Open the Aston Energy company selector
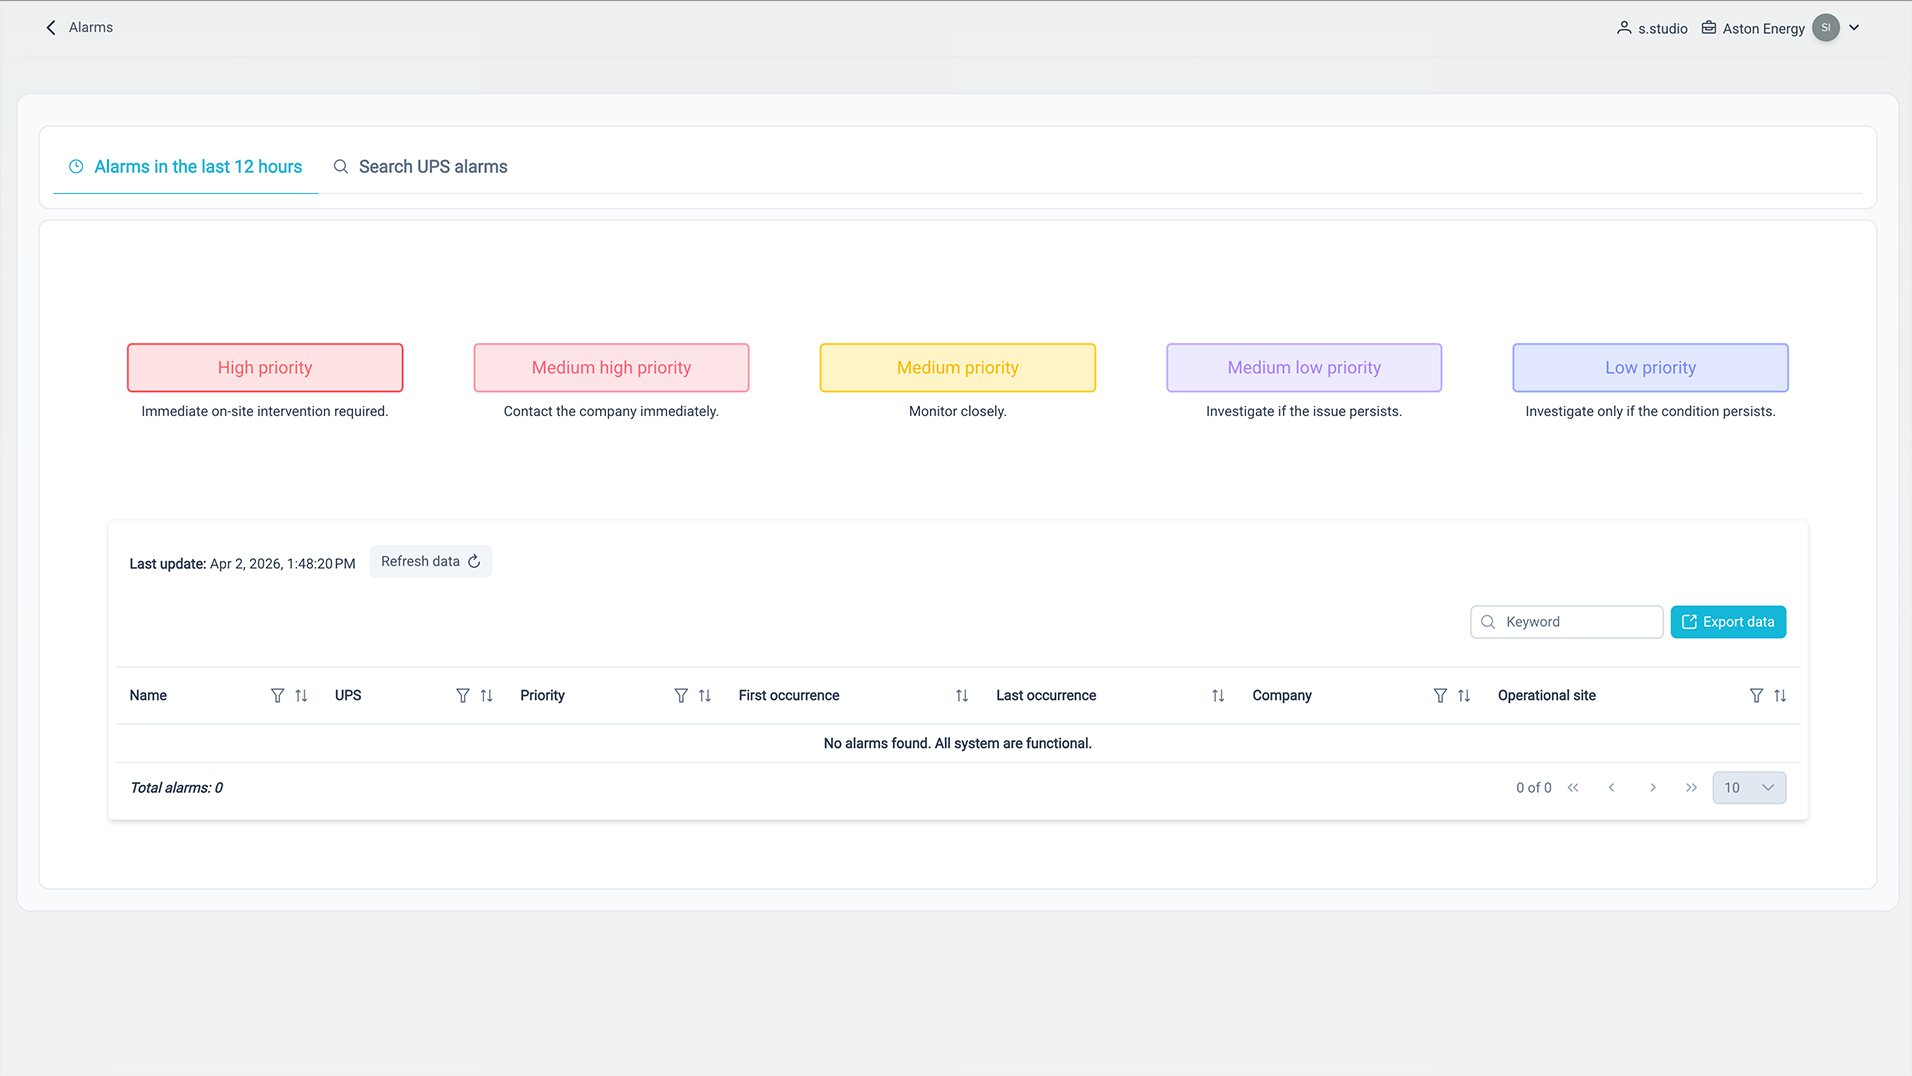 1753,29
